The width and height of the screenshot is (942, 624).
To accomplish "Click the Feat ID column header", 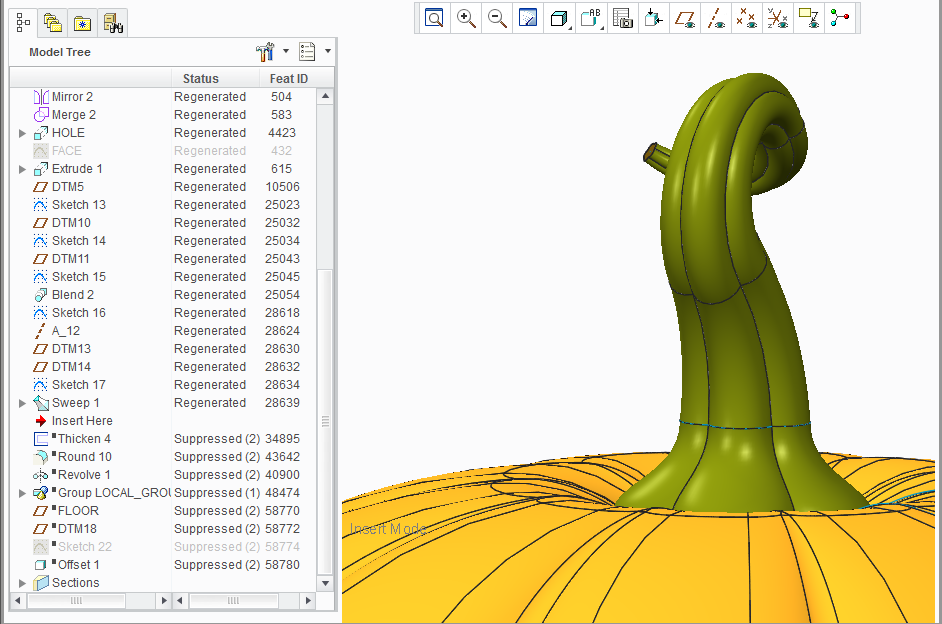I will click(289, 79).
